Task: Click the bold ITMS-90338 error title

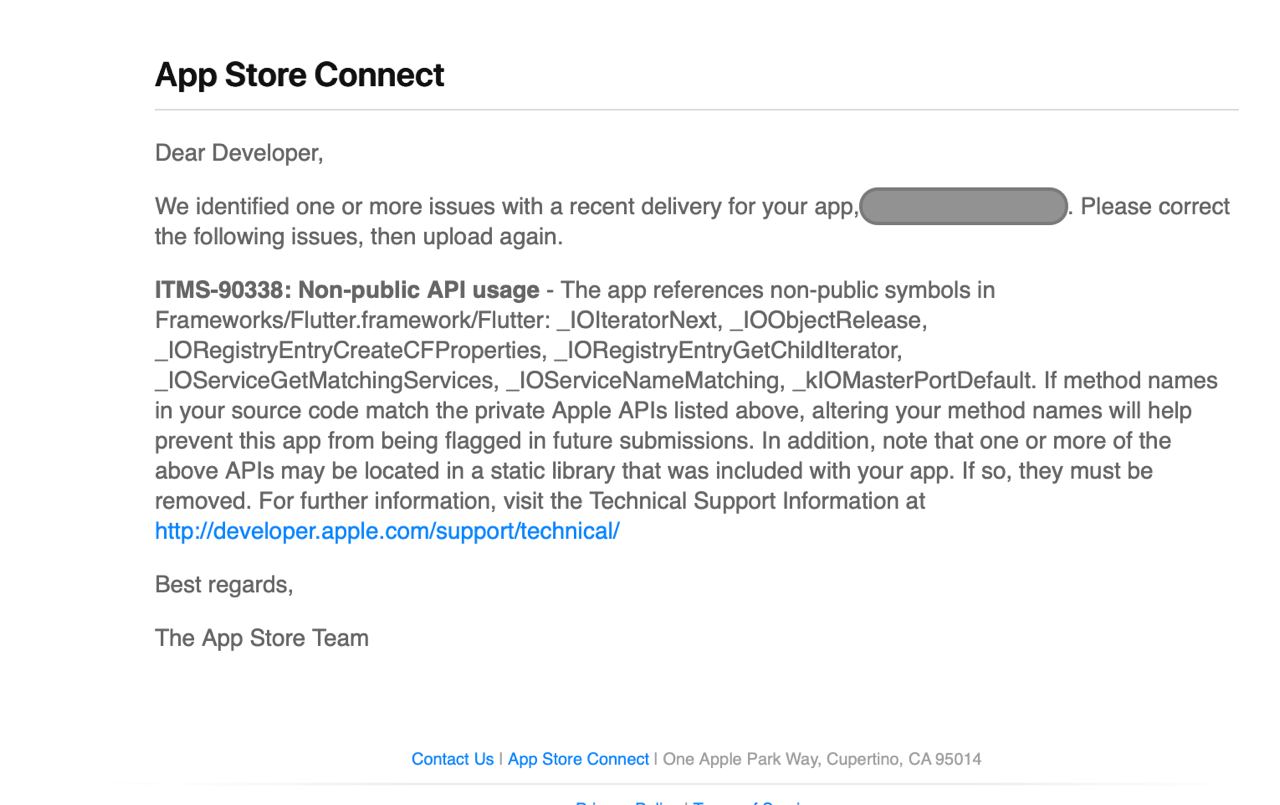Action: click(347, 290)
